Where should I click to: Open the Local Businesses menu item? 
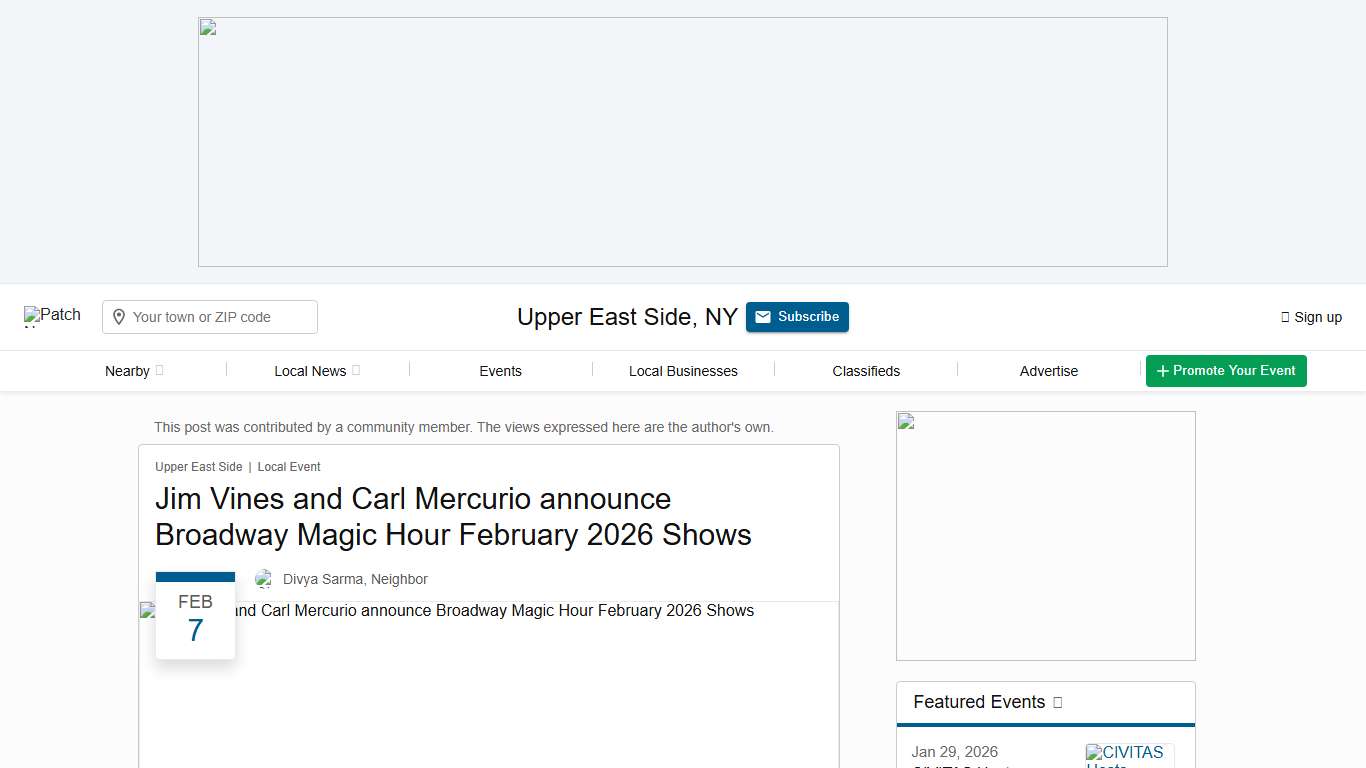[683, 371]
